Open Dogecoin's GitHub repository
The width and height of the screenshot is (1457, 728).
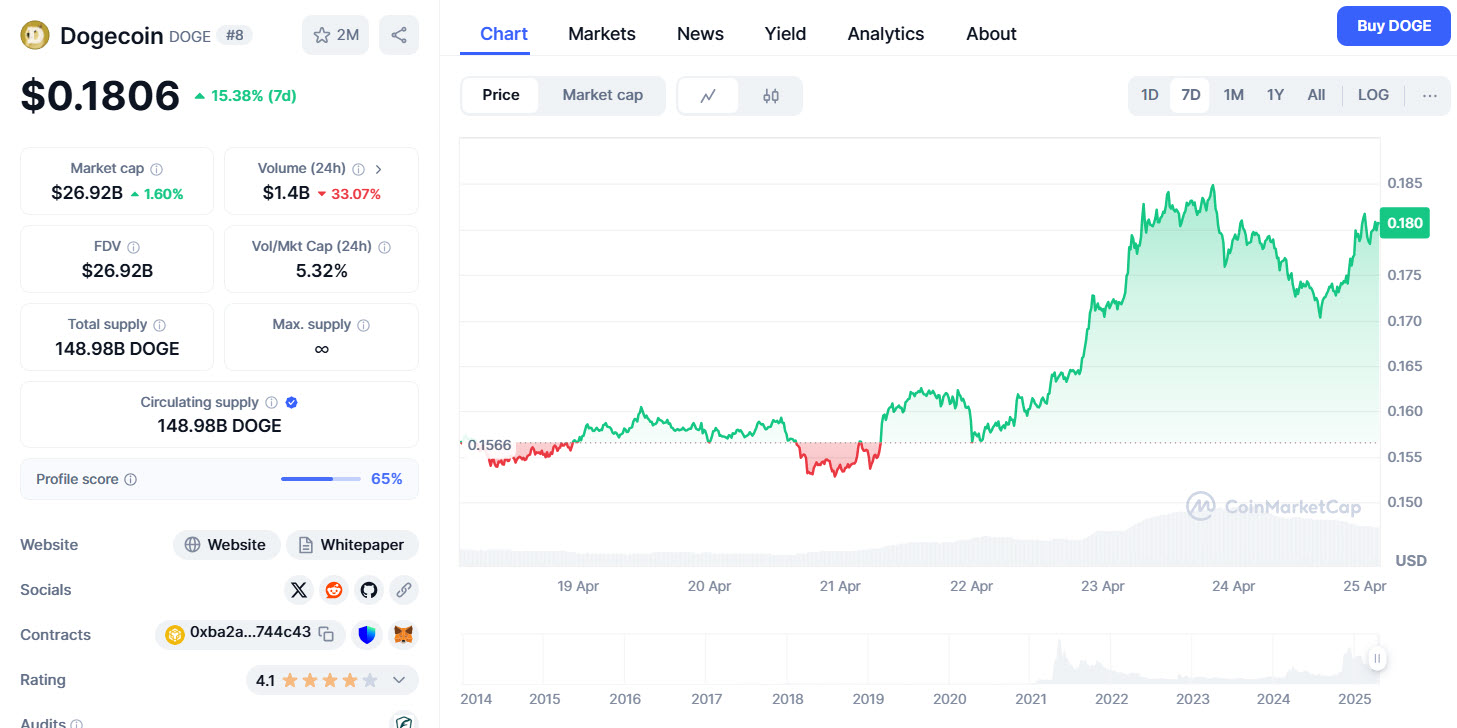(x=368, y=590)
